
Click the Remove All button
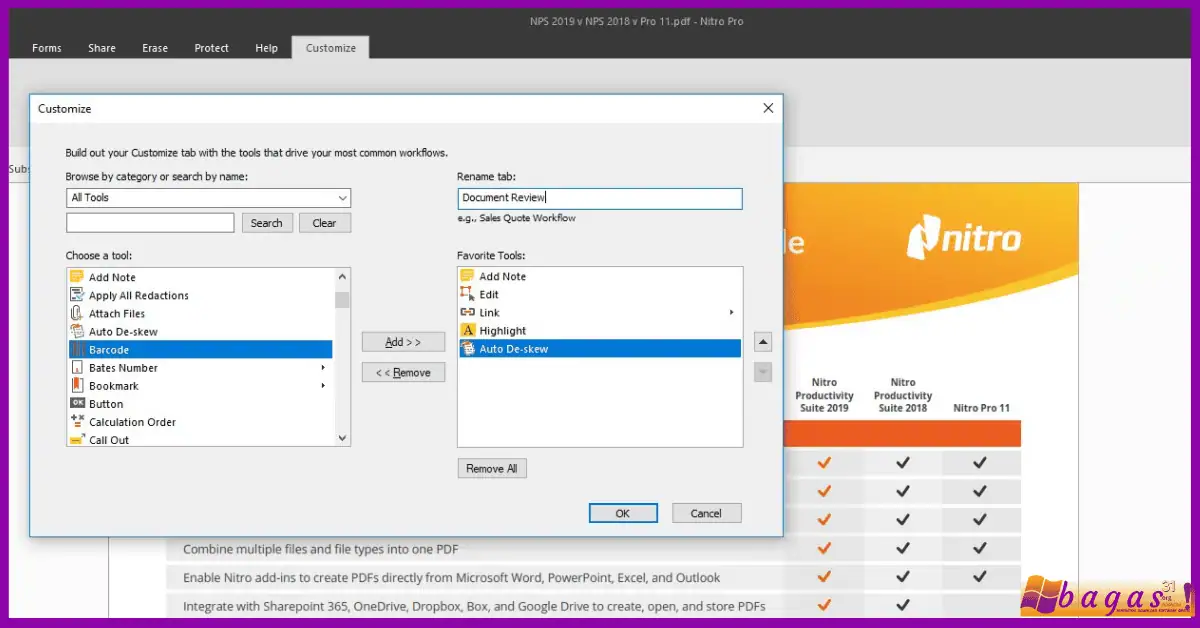pos(491,468)
